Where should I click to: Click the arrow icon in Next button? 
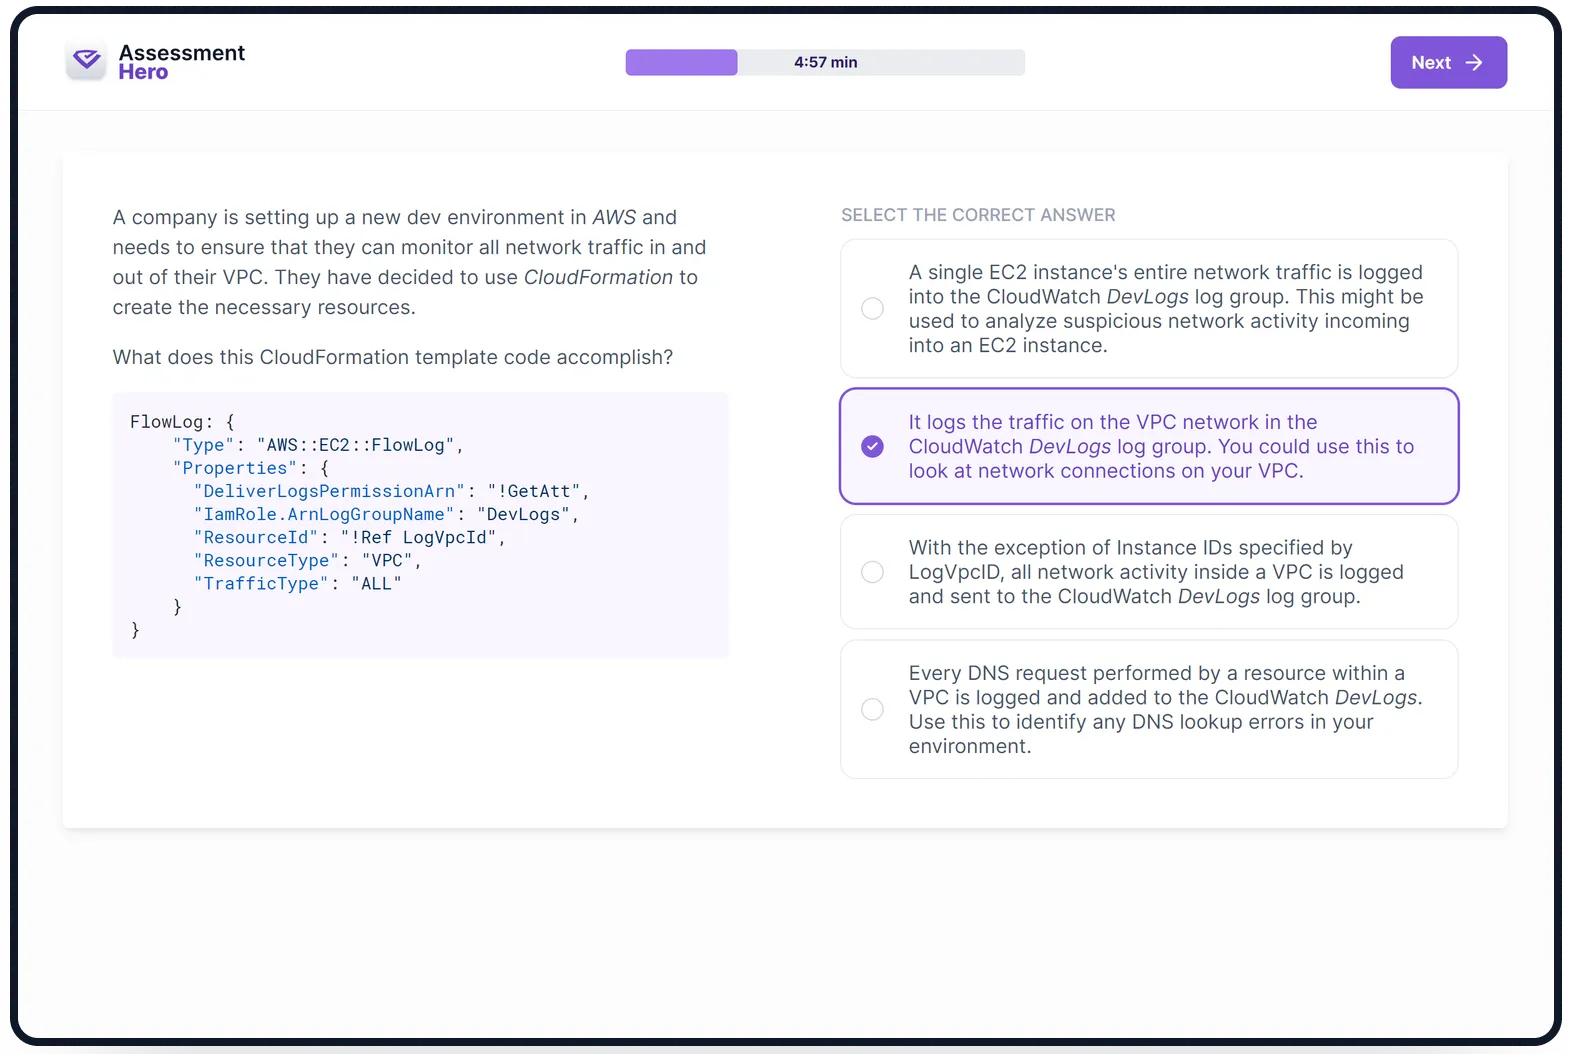click(x=1473, y=62)
